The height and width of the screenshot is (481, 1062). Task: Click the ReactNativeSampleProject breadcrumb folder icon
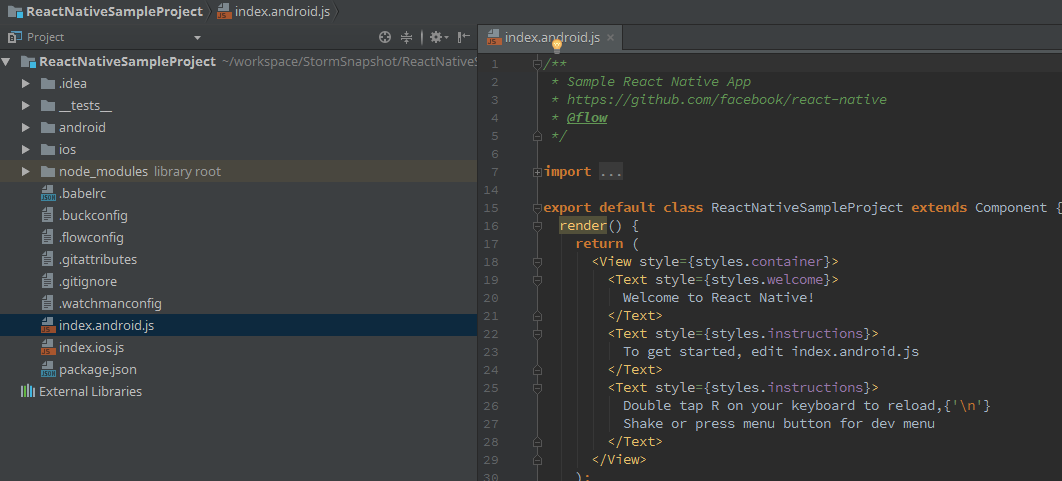pos(16,12)
